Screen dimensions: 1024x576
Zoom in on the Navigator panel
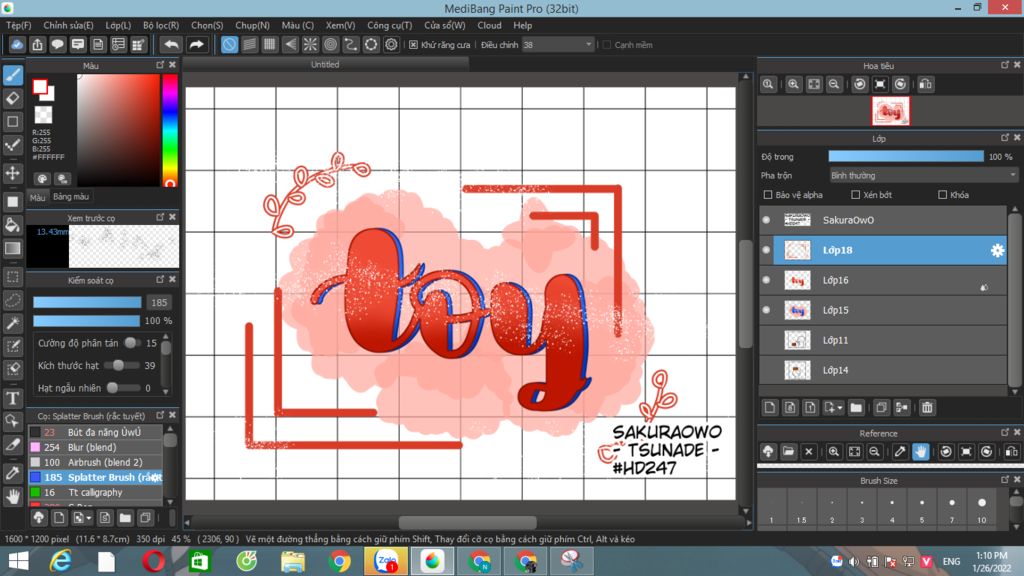point(793,84)
